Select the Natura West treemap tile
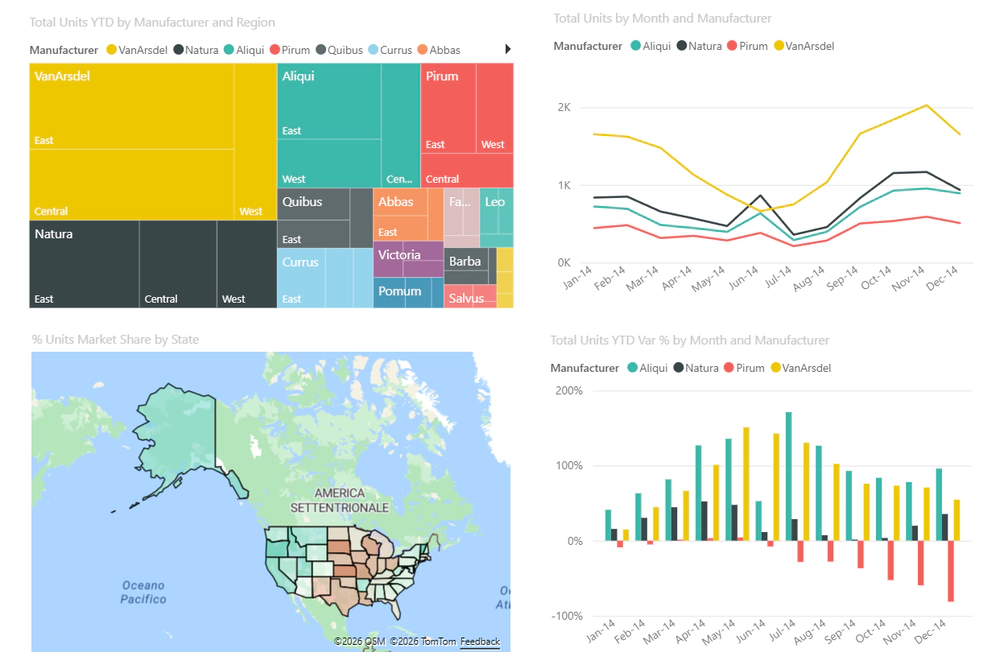The image size is (1000, 656). point(247,265)
